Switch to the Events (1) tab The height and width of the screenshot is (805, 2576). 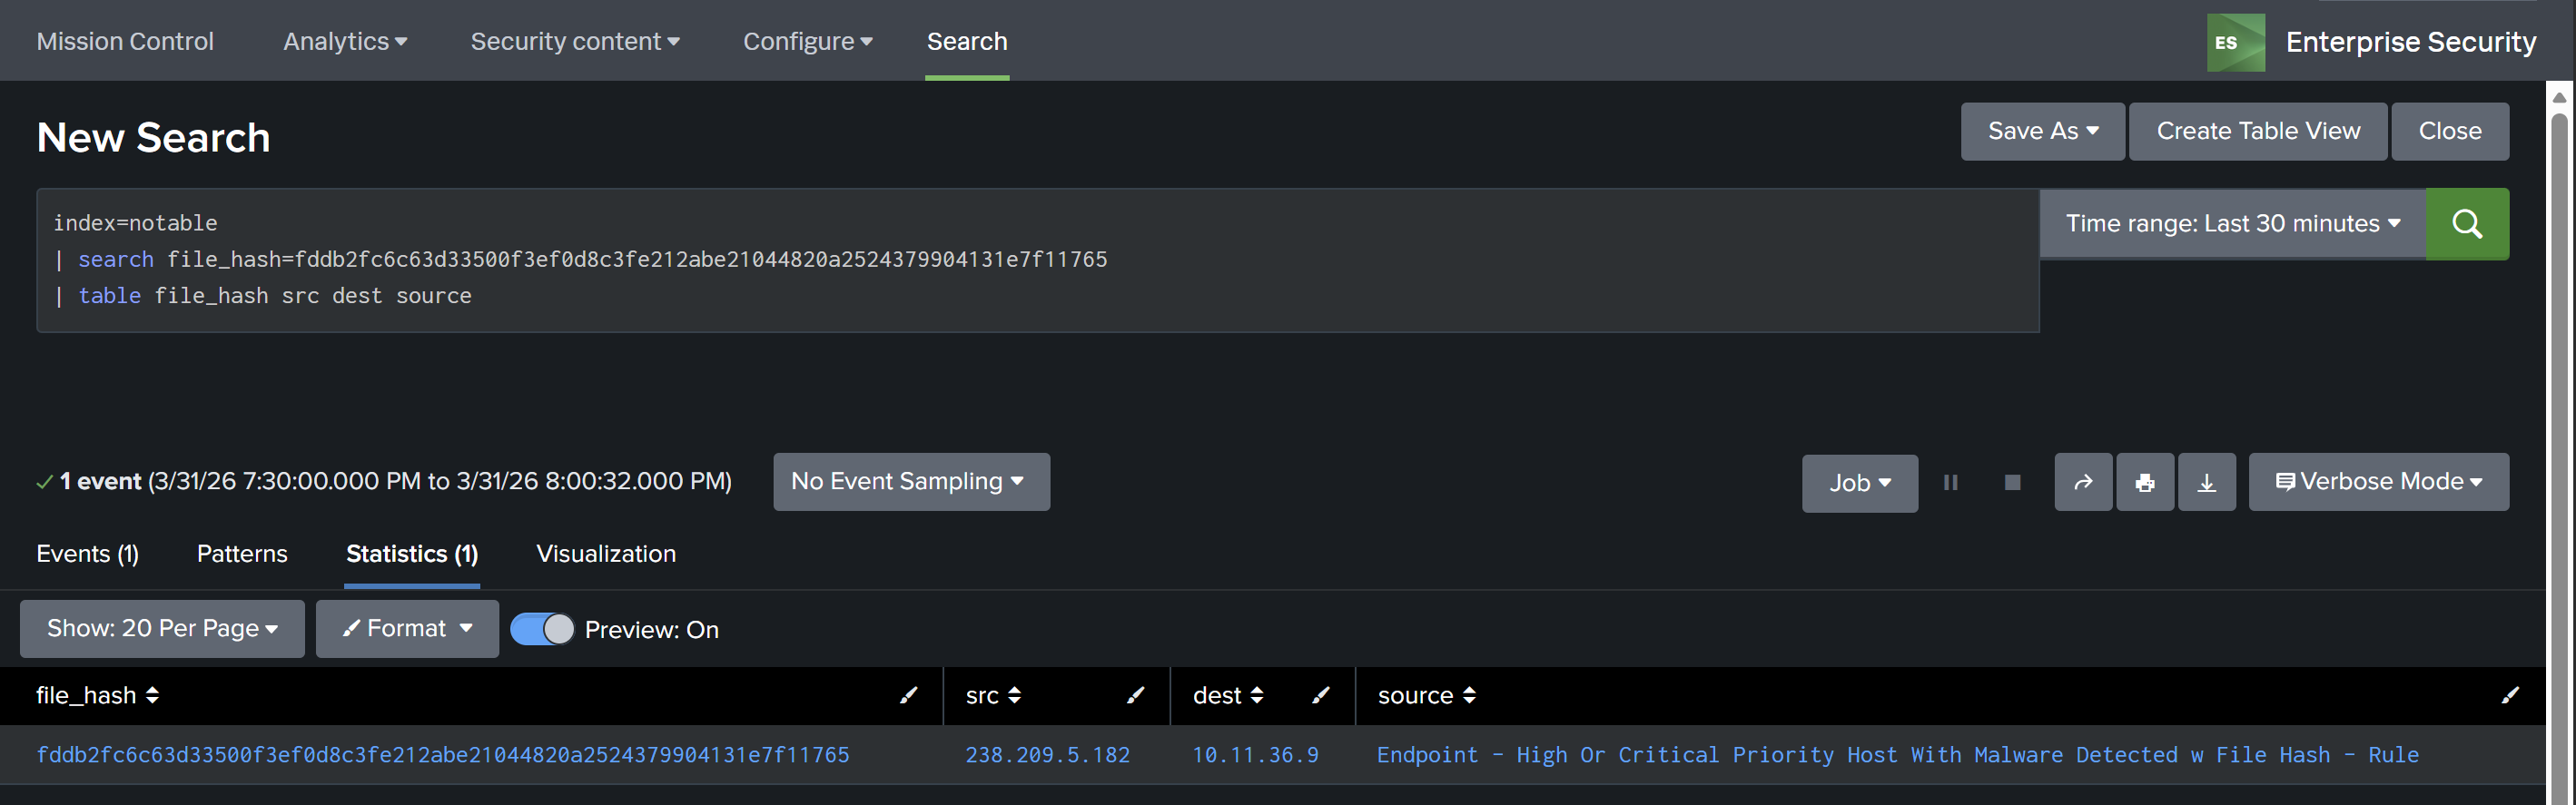coord(88,554)
